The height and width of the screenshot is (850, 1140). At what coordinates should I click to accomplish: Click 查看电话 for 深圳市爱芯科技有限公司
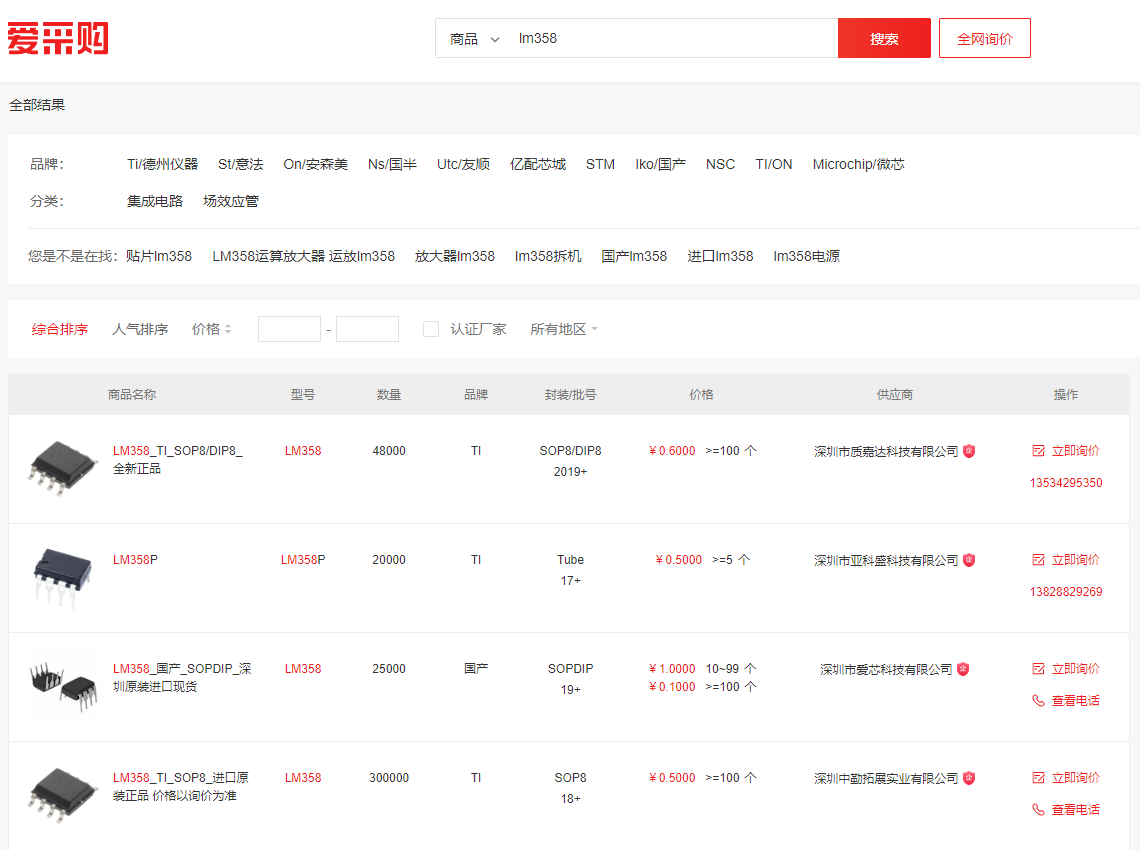pos(1066,701)
